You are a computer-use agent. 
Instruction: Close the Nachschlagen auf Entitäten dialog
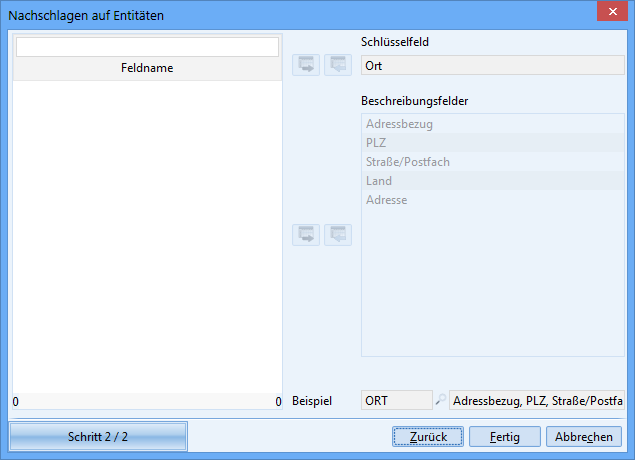coord(611,13)
